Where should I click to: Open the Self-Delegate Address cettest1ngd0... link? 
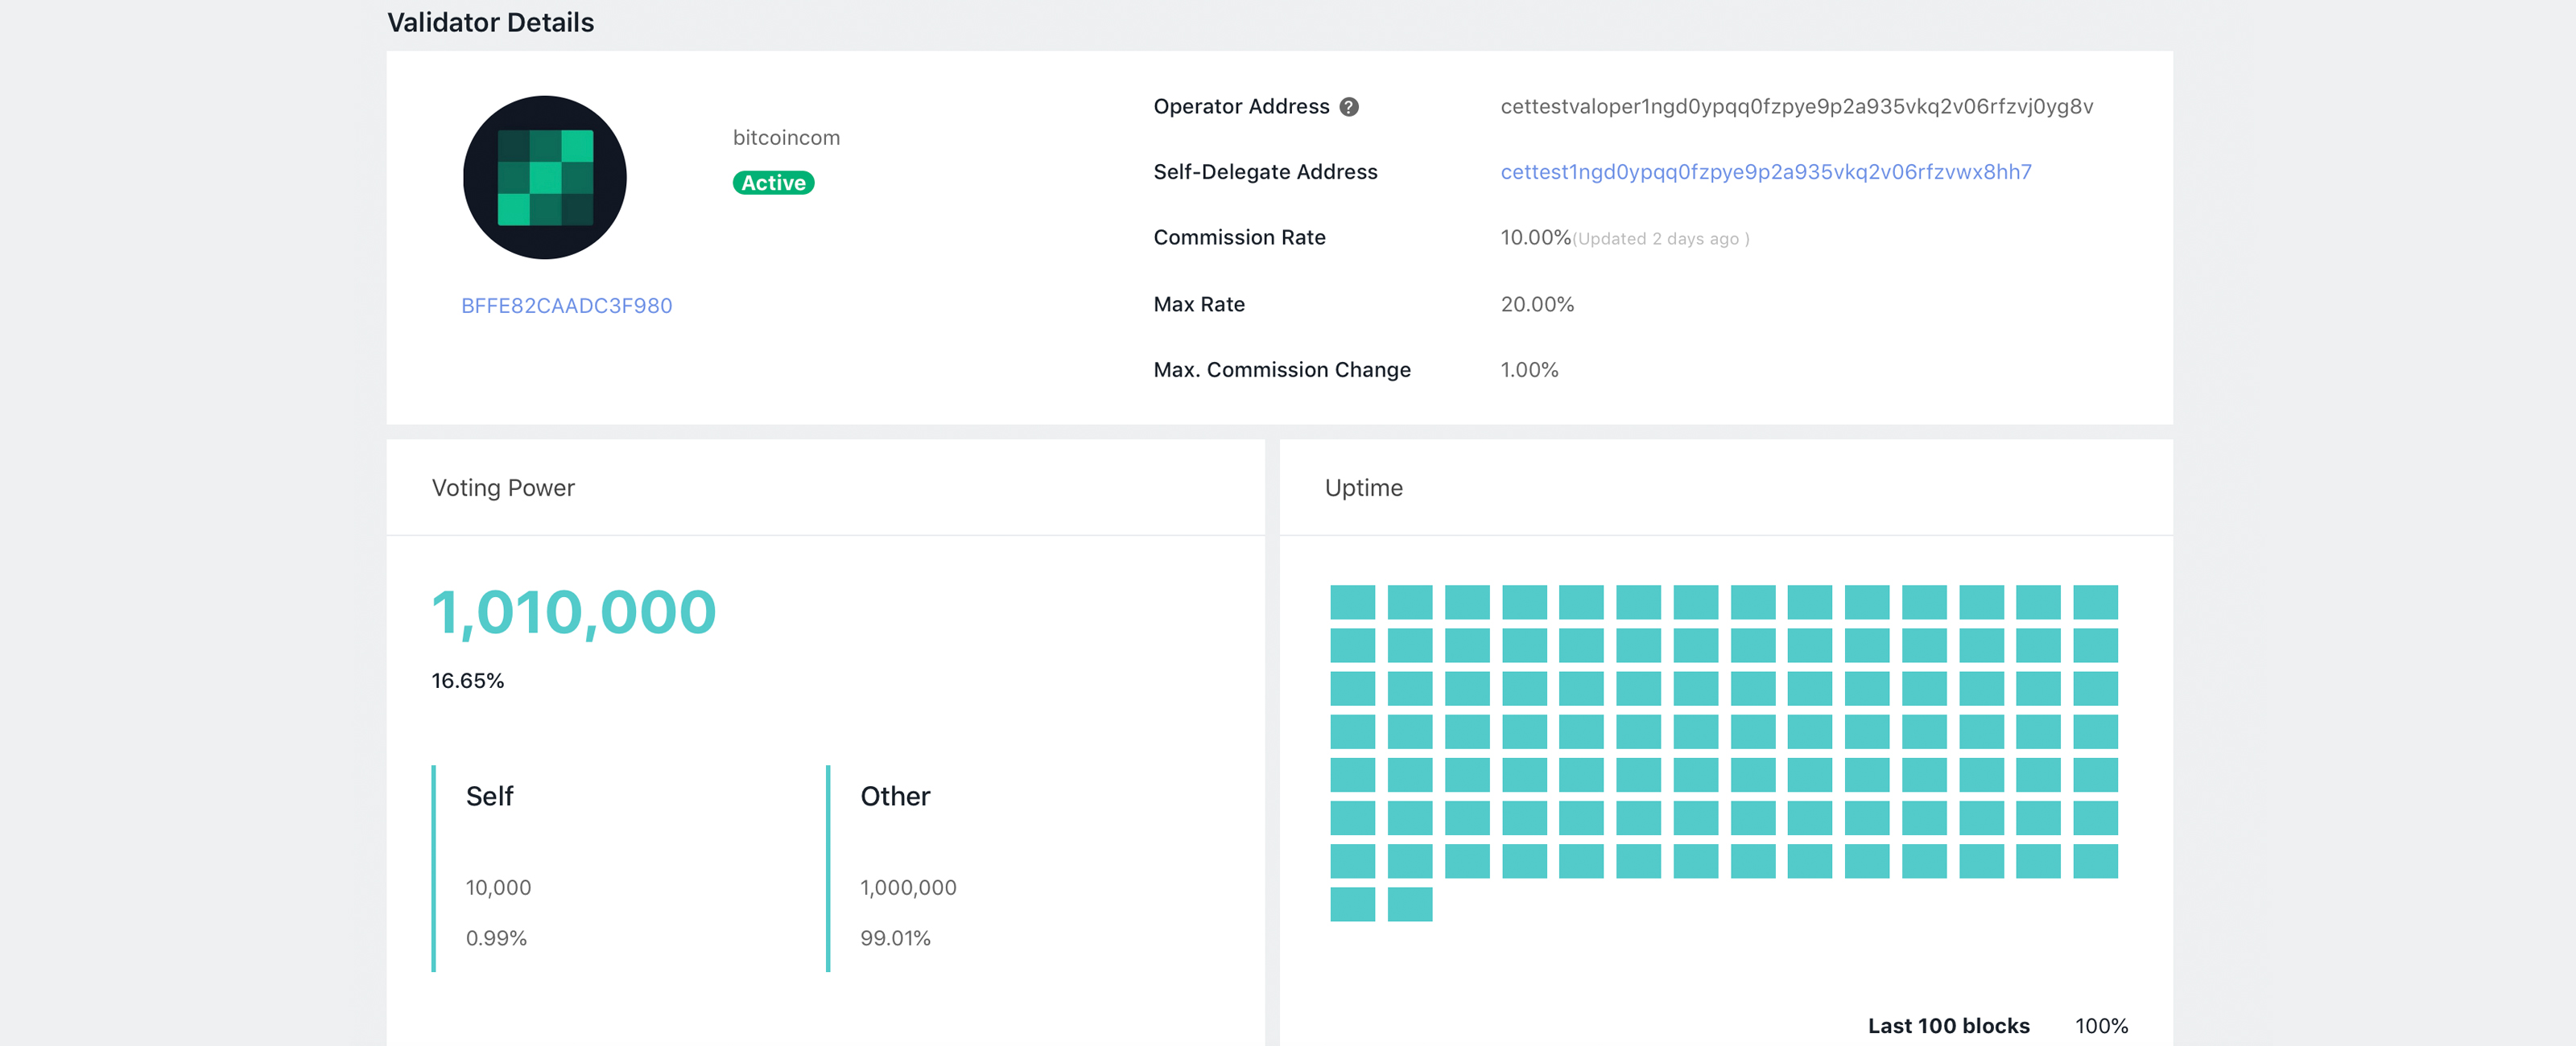pyautogui.click(x=1766, y=172)
